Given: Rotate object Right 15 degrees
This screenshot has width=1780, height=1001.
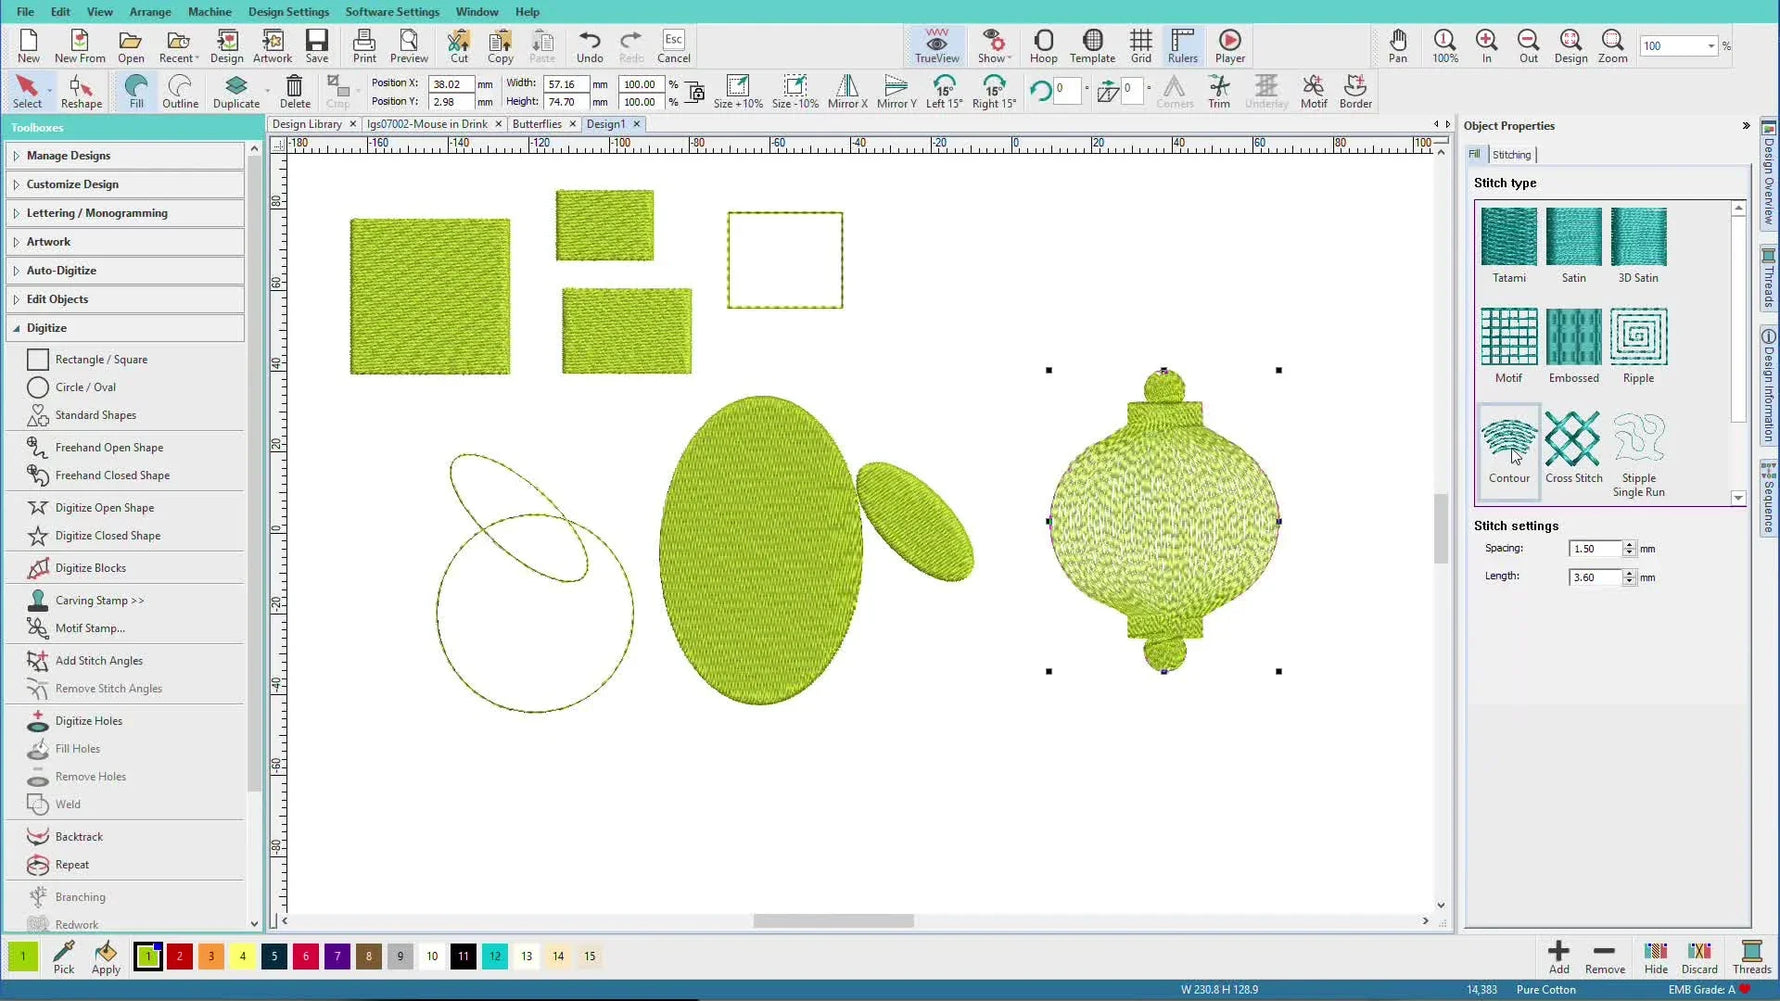Looking at the screenshot, I should (x=993, y=91).
